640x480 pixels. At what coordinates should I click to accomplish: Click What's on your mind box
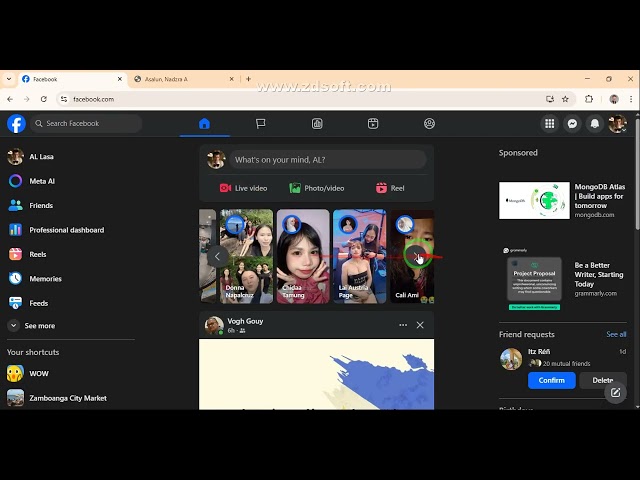[x=328, y=160]
